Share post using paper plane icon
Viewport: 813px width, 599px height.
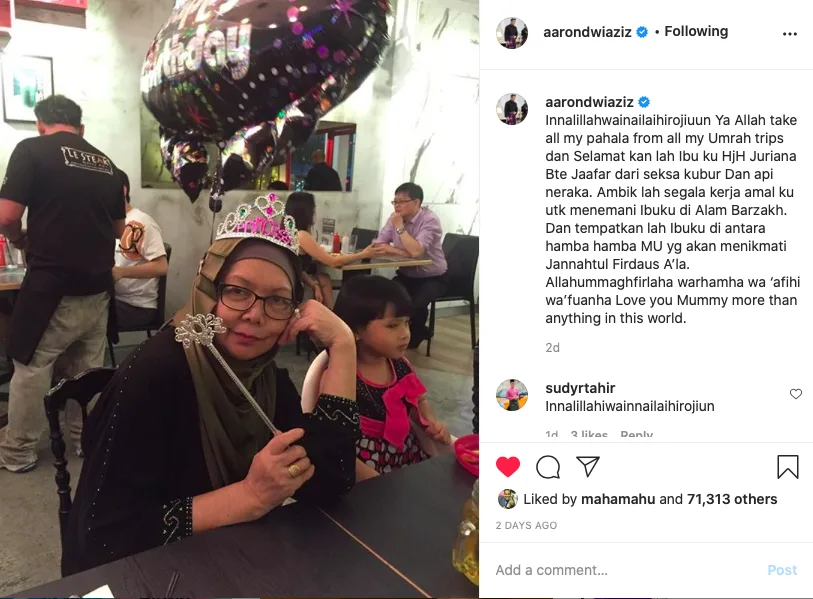pos(588,466)
